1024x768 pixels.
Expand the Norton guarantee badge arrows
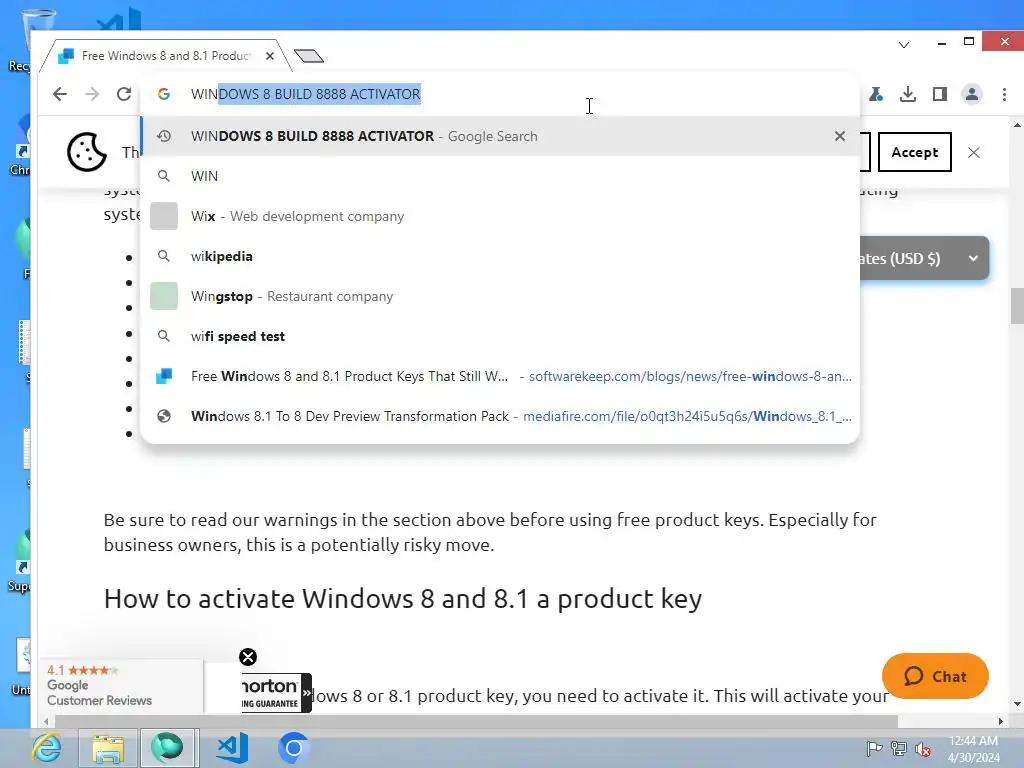pyautogui.click(x=306, y=693)
